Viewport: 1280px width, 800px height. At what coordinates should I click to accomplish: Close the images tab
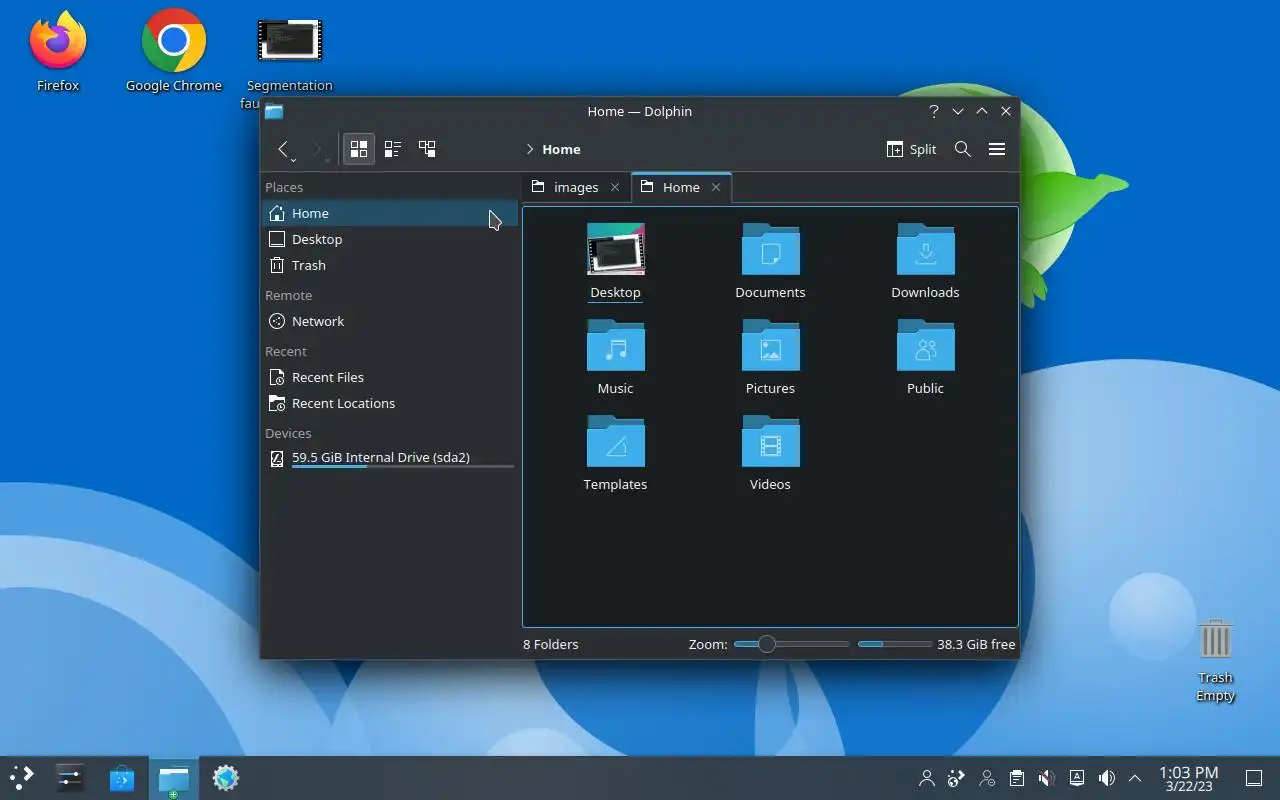coord(615,187)
